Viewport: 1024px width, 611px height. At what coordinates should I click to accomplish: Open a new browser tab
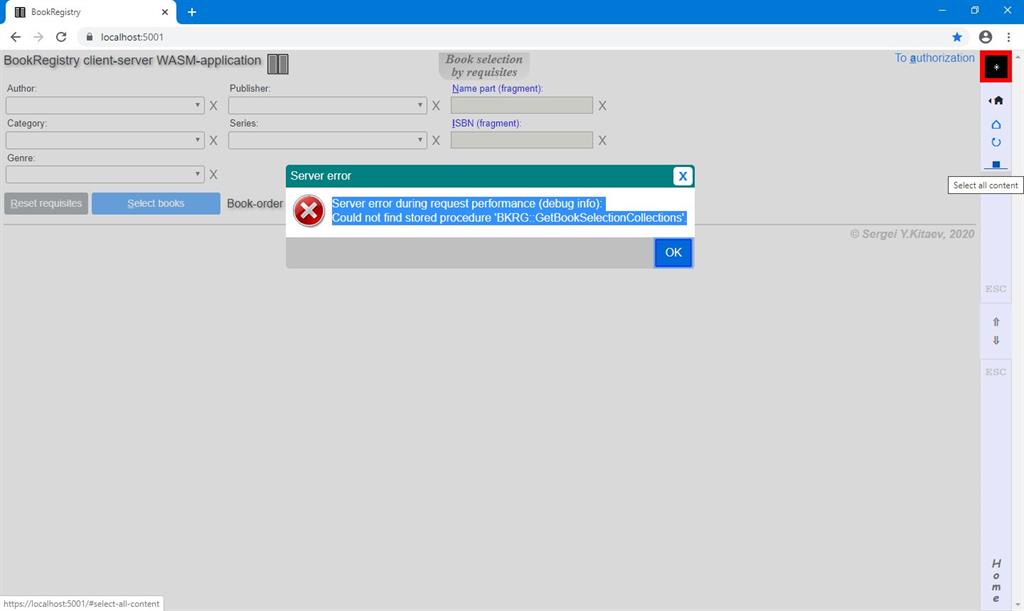pos(190,12)
